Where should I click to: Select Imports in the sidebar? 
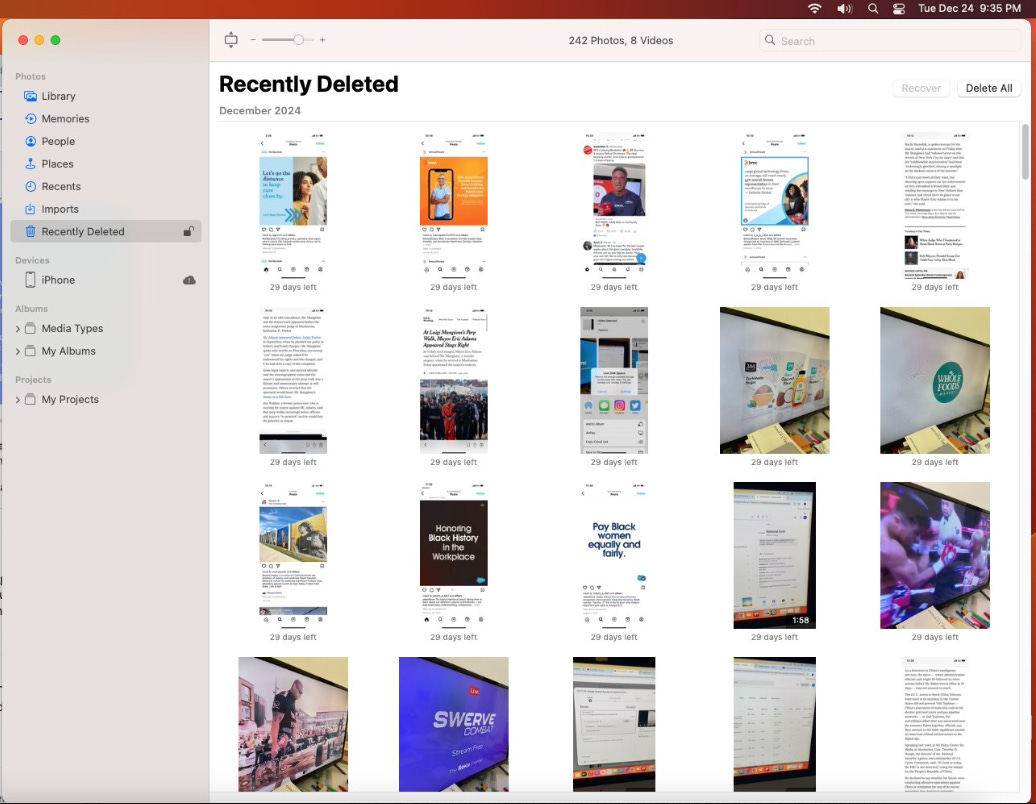(x=106, y=209)
